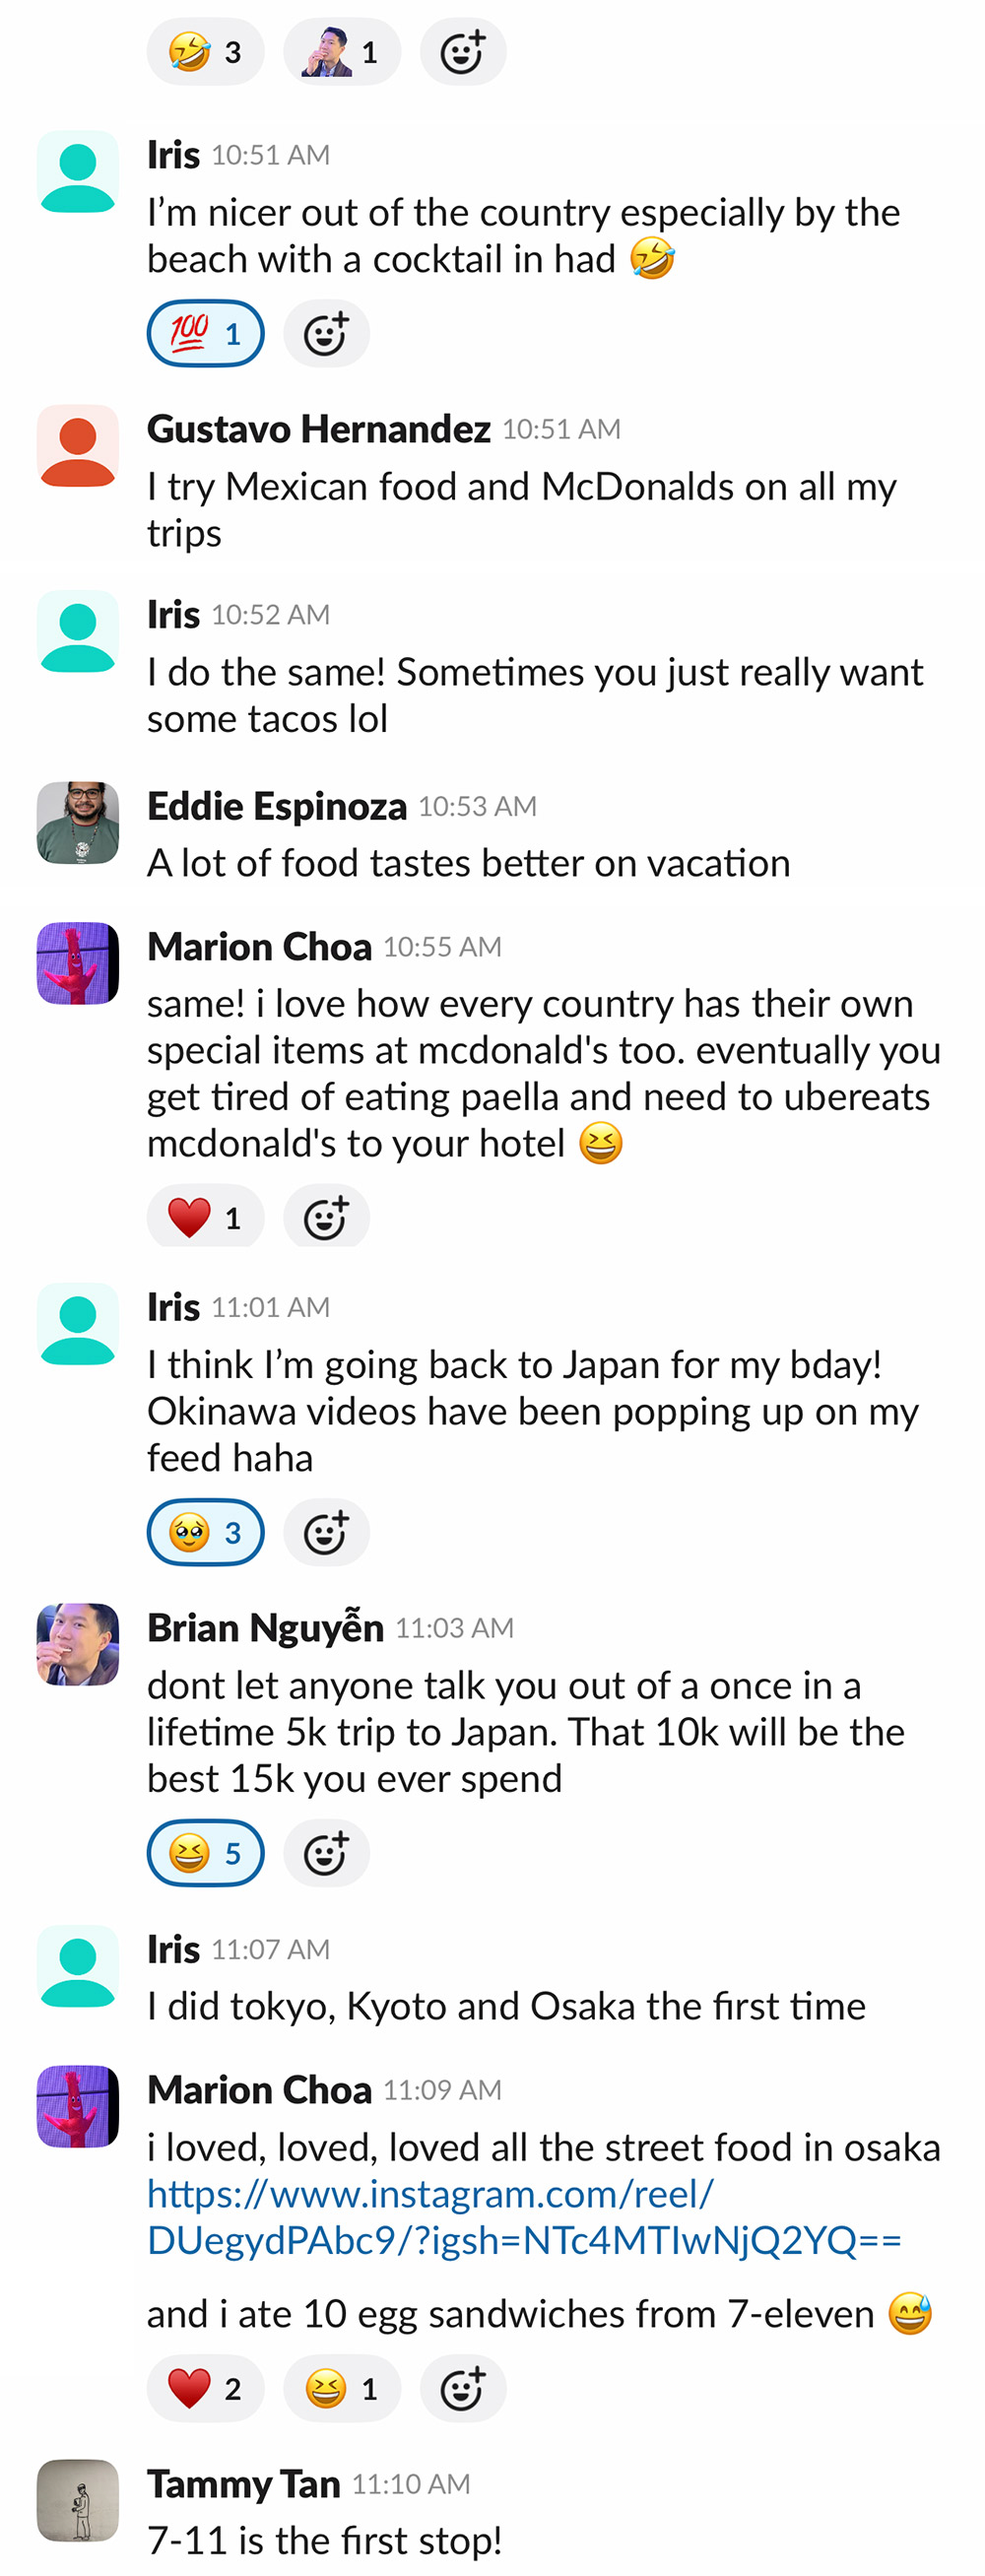Add reaction to Iris's cocktail message

[x=326, y=334]
